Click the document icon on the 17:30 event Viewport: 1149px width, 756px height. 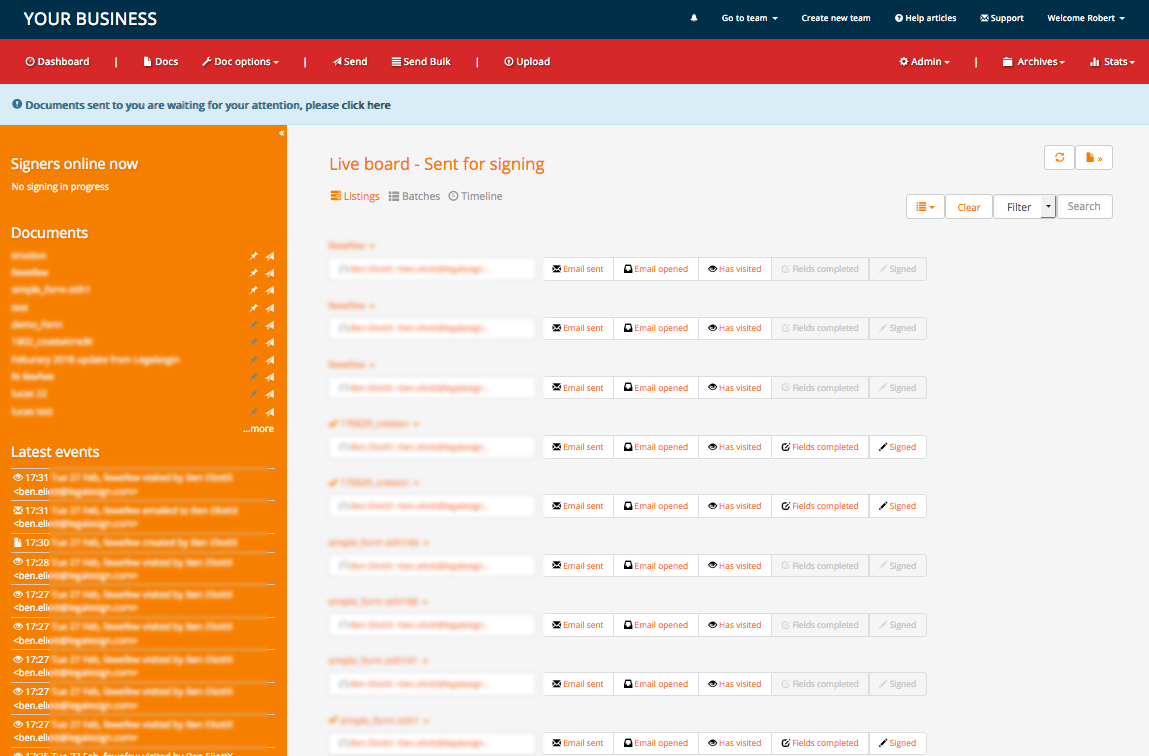(x=18, y=543)
